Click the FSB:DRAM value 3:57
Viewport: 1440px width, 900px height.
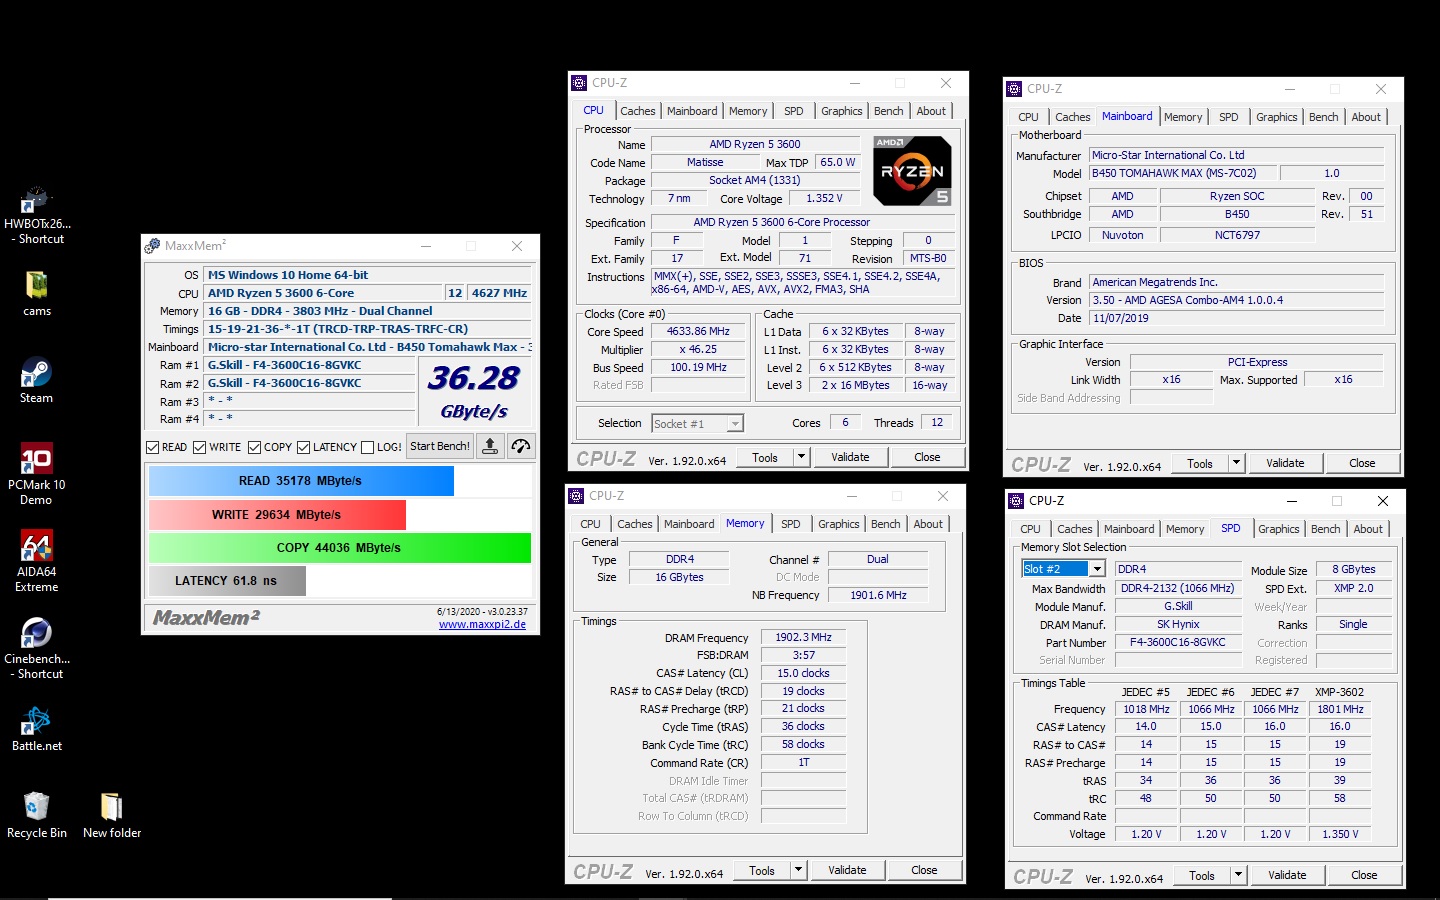(x=804, y=655)
